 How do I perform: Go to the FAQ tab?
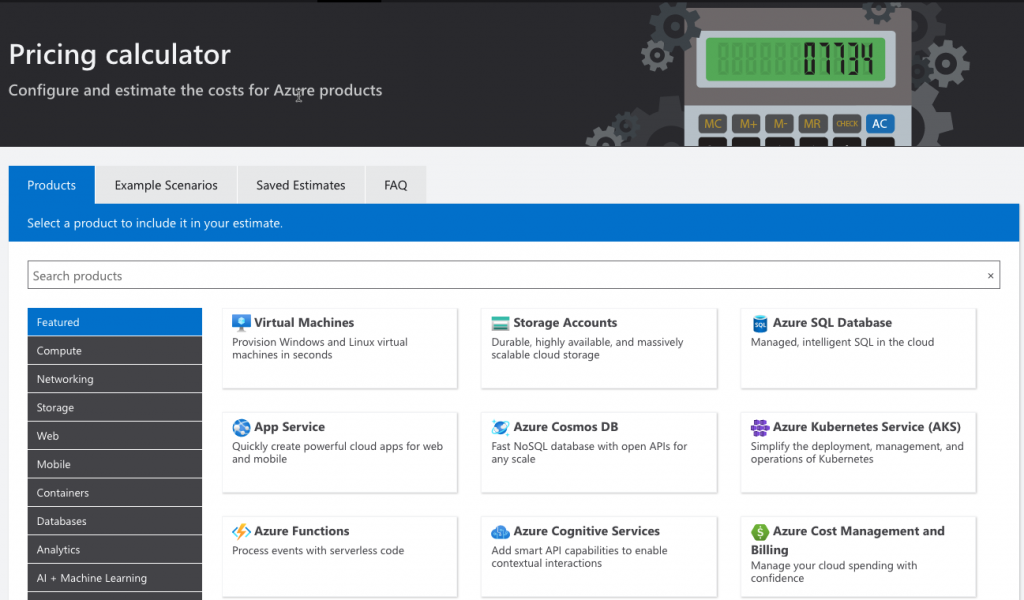(x=396, y=185)
